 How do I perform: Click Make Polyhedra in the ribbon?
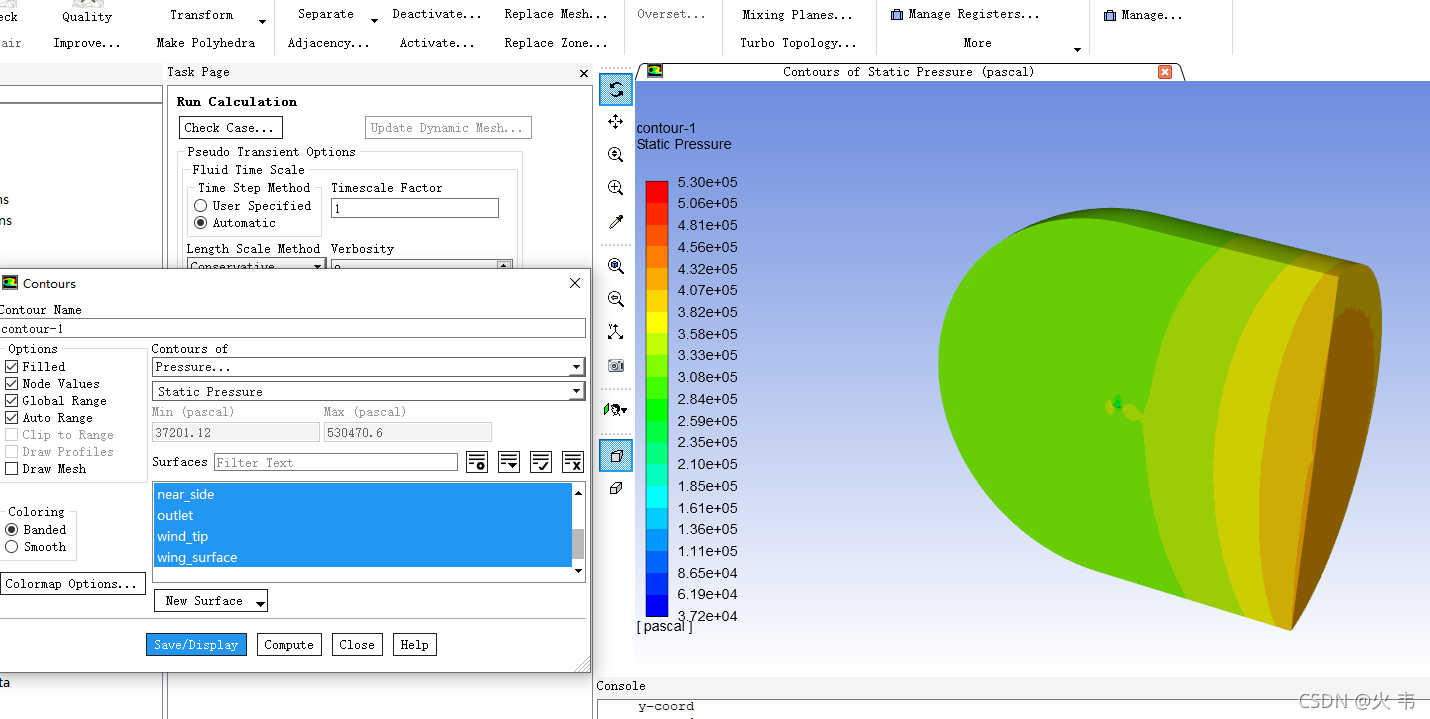click(x=206, y=43)
